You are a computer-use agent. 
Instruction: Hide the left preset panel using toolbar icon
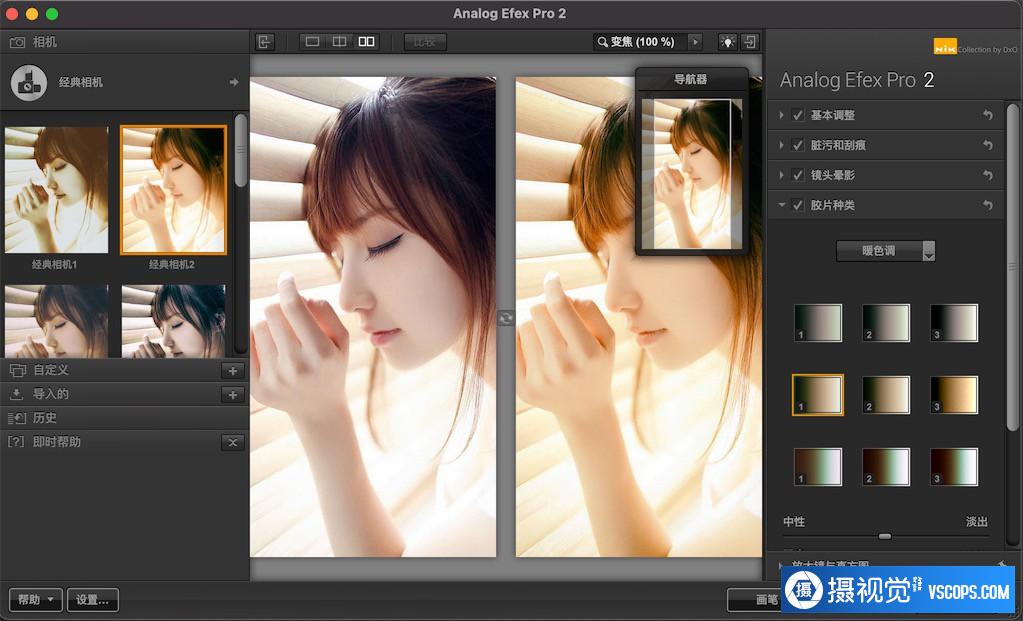click(264, 42)
